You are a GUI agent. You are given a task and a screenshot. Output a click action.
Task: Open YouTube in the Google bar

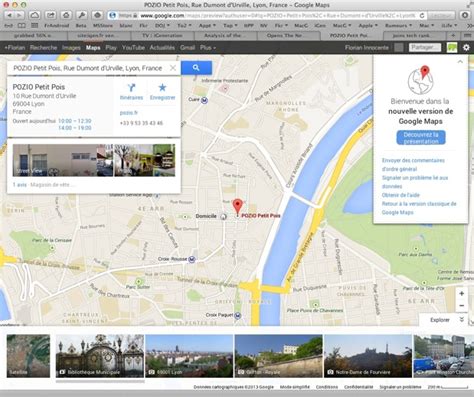click(x=133, y=48)
